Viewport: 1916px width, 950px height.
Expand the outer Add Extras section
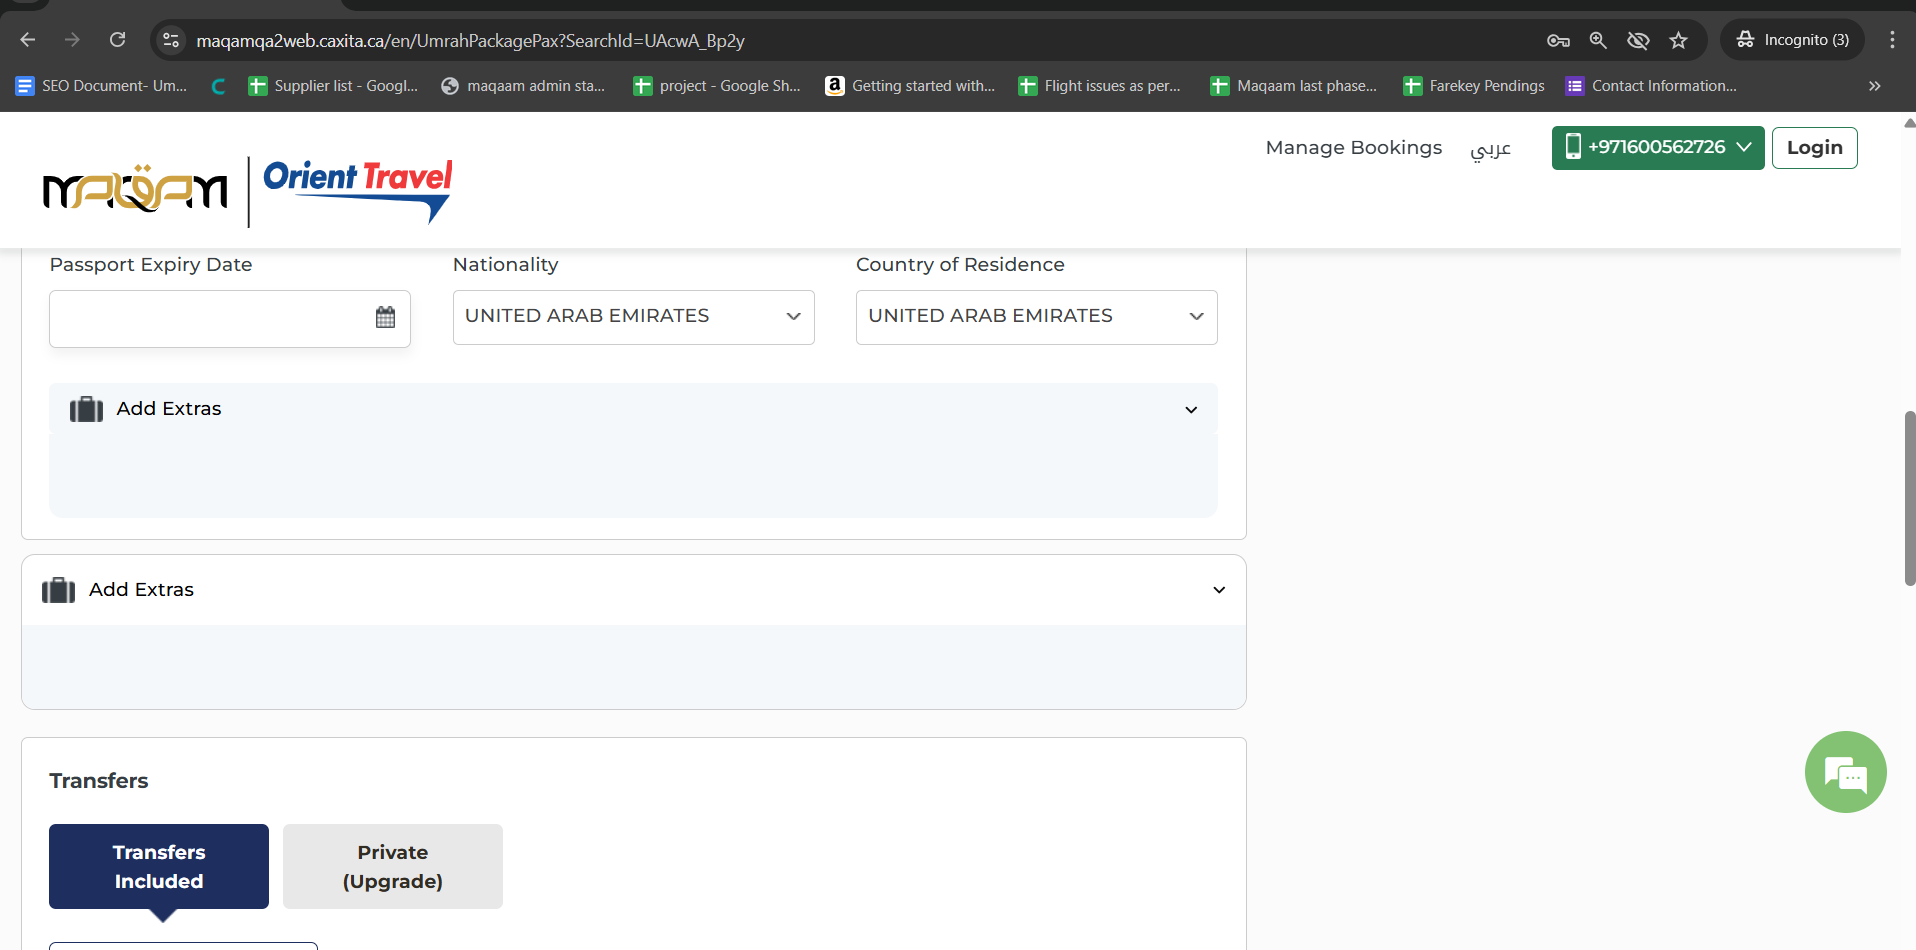coord(633,590)
